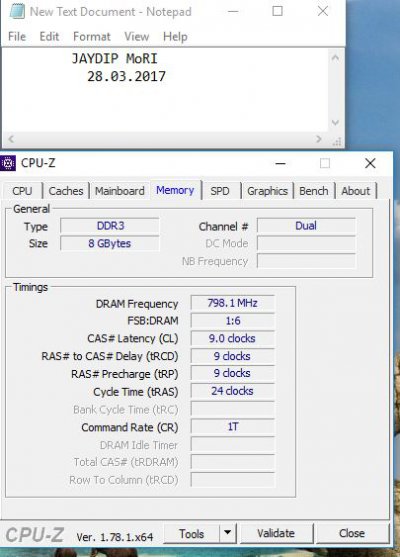The width and height of the screenshot is (400, 557).
Task: Select the Memory tab
Action: [x=175, y=190]
